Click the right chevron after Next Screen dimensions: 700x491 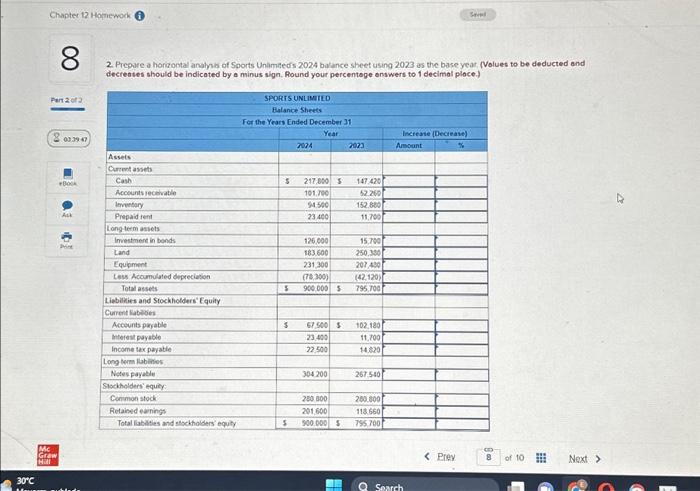(598, 459)
